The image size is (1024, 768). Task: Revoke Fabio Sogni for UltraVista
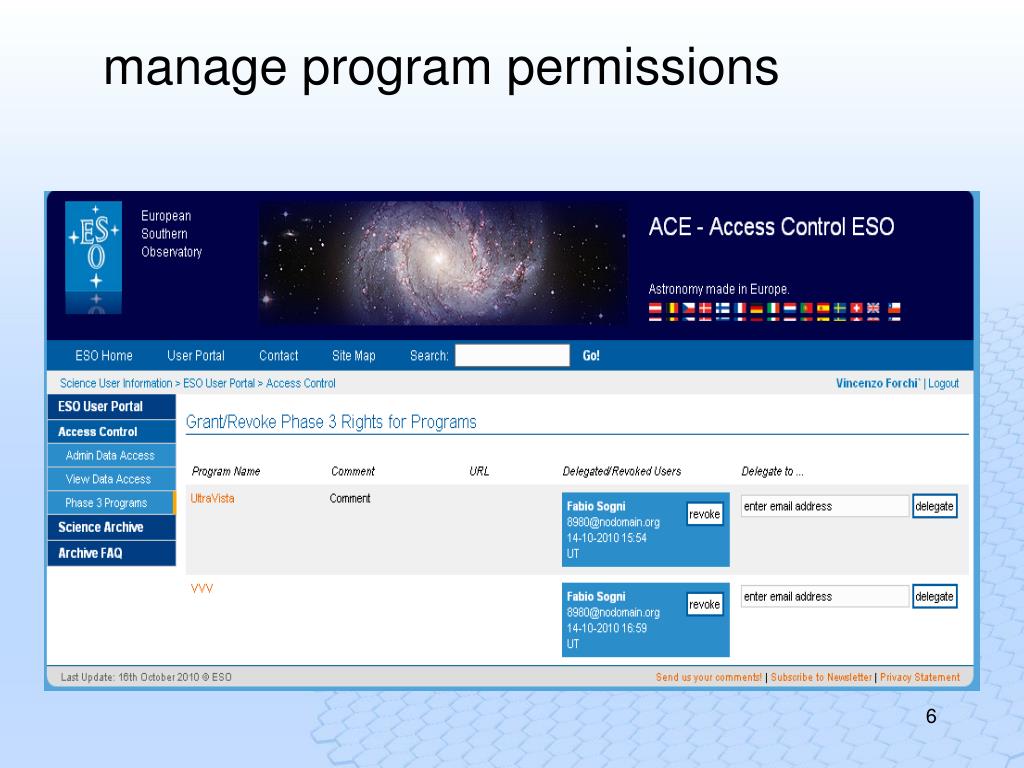coord(705,514)
